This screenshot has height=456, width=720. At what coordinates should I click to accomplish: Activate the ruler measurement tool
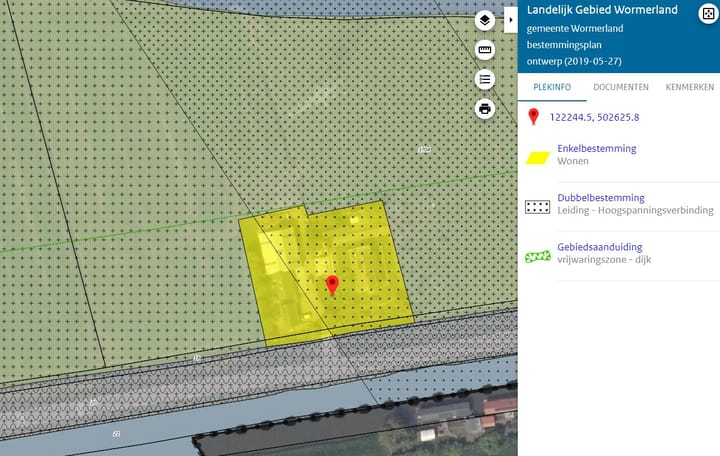(x=485, y=50)
